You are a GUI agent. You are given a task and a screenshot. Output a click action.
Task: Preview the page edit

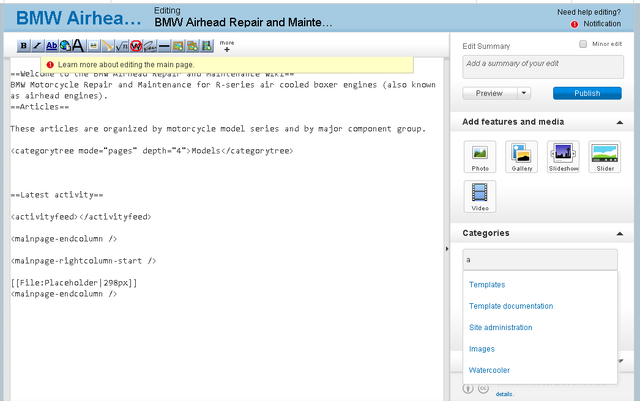click(489, 93)
